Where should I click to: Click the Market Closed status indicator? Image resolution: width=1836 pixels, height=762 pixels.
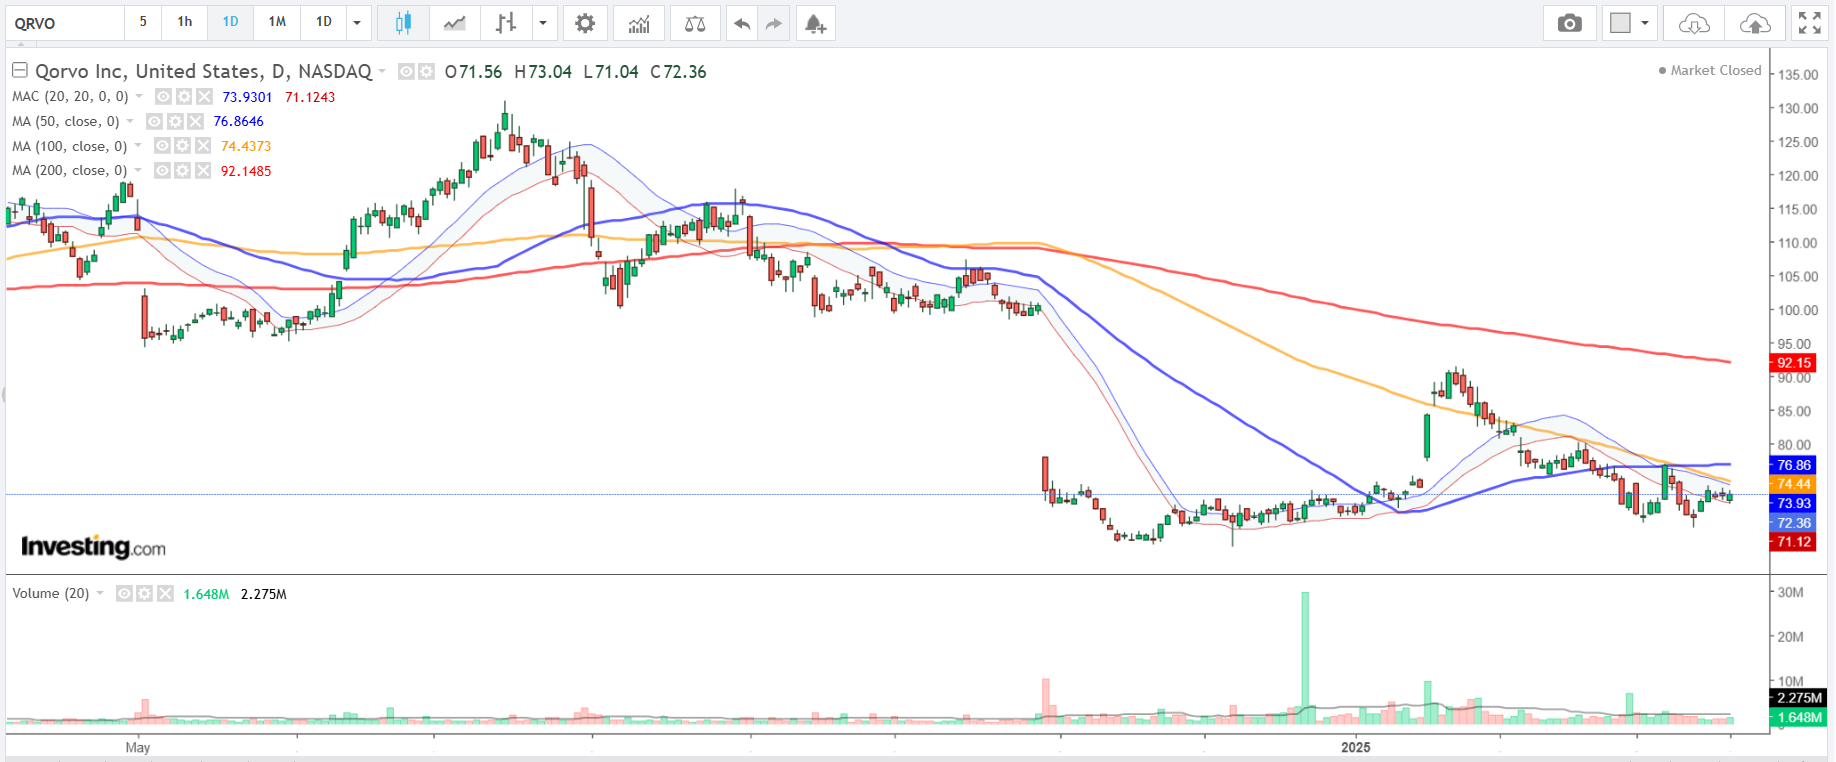[x=1710, y=70]
